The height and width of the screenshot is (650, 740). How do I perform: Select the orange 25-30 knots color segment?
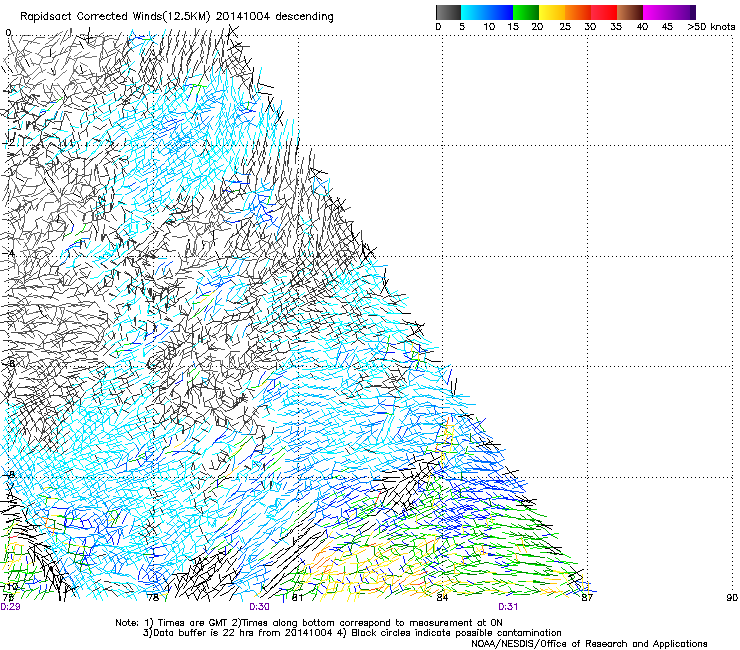click(578, 12)
